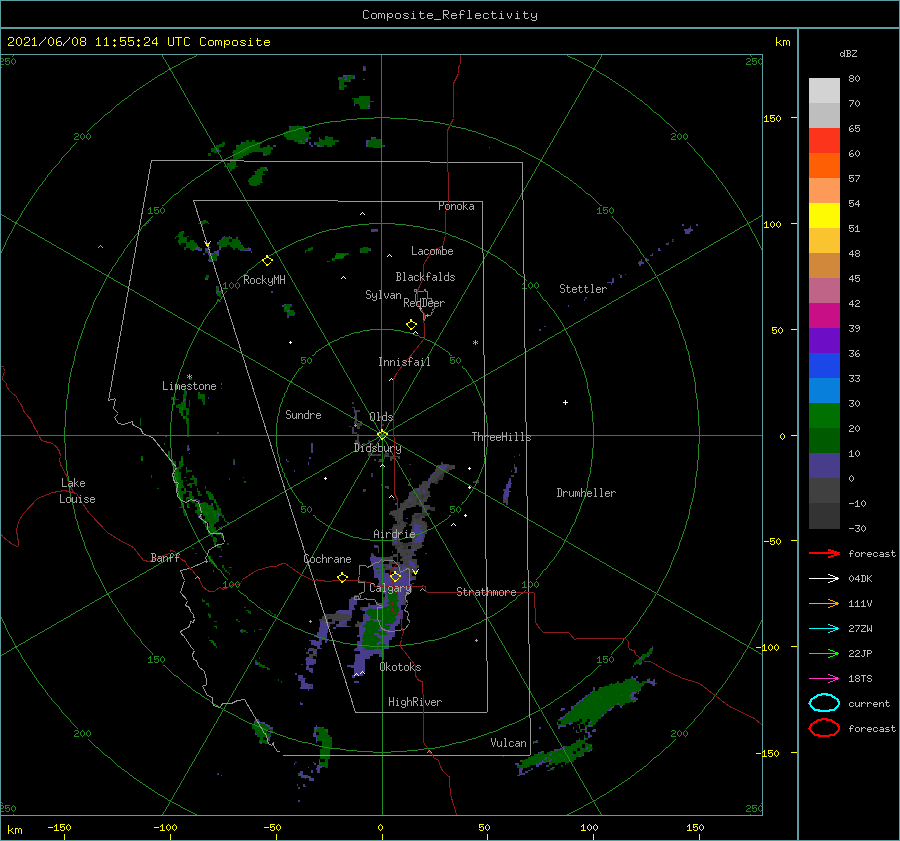Click the Blackfalds city label
Viewport: 900px width, 841px height.
[x=425, y=277]
